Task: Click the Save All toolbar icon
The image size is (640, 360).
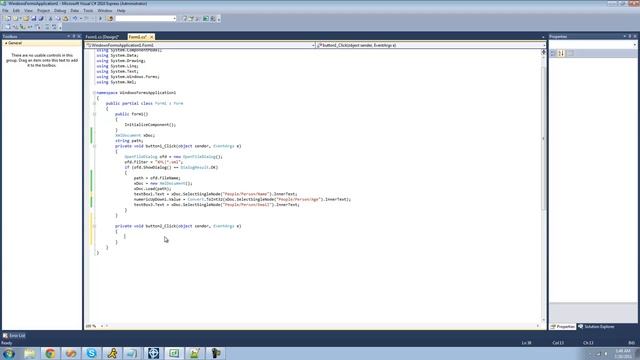Action: click(41, 18)
